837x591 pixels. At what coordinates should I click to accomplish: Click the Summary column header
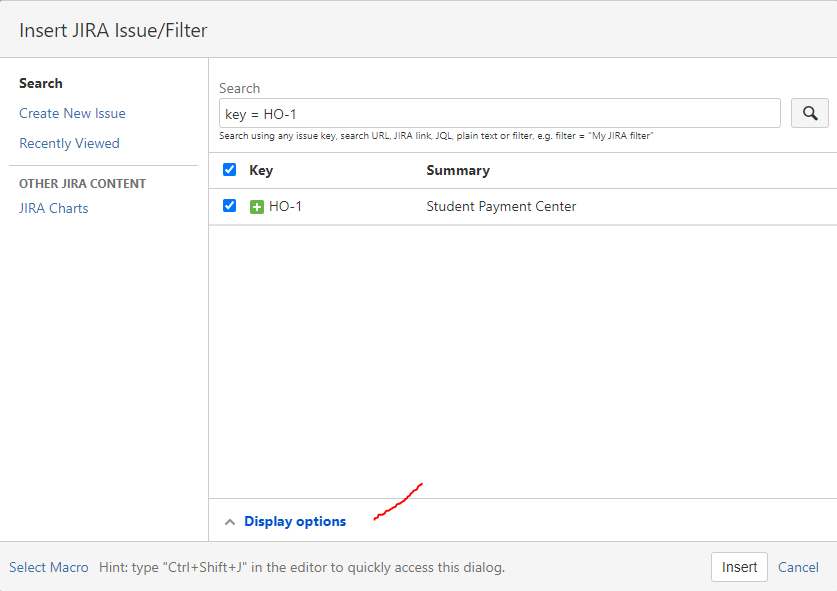tap(458, 170)
